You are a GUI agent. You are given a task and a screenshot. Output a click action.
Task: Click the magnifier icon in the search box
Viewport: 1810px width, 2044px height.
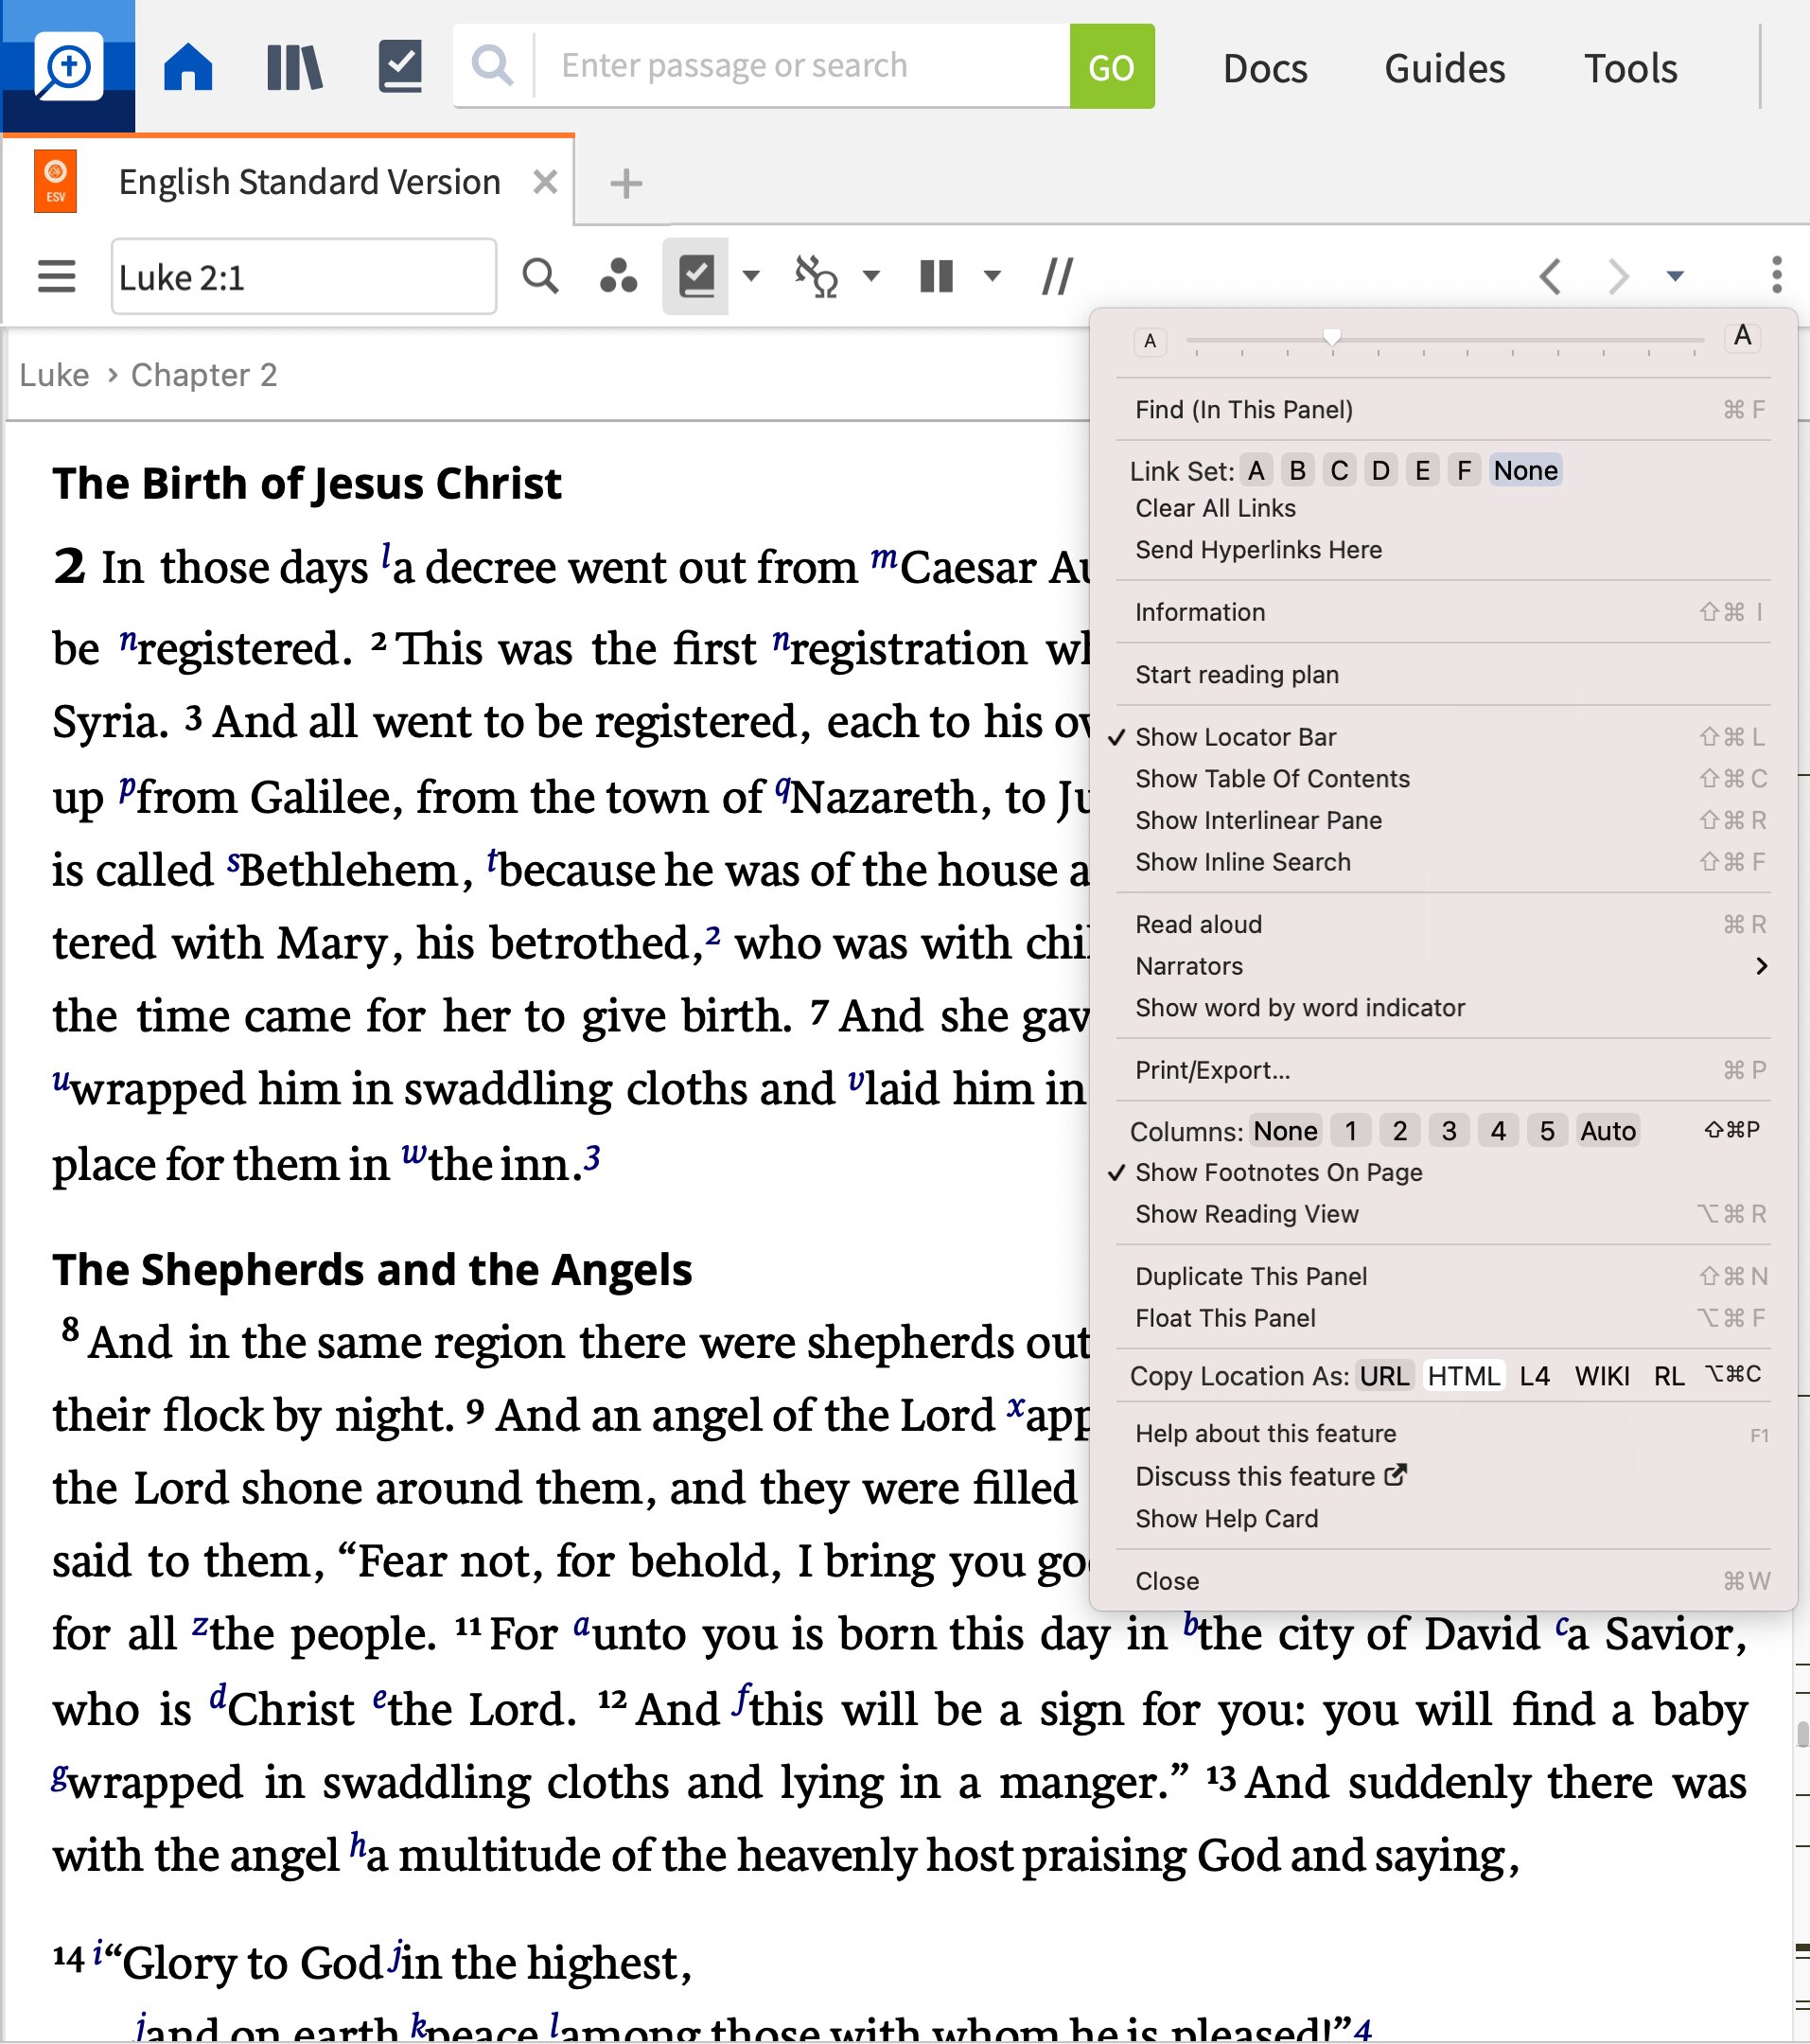492,66
